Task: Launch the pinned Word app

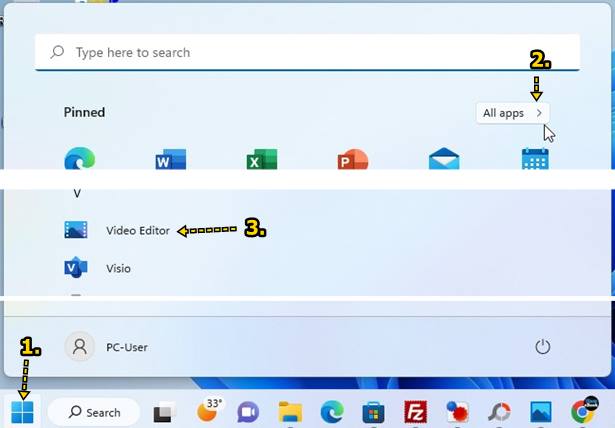Action: (171, 159)
